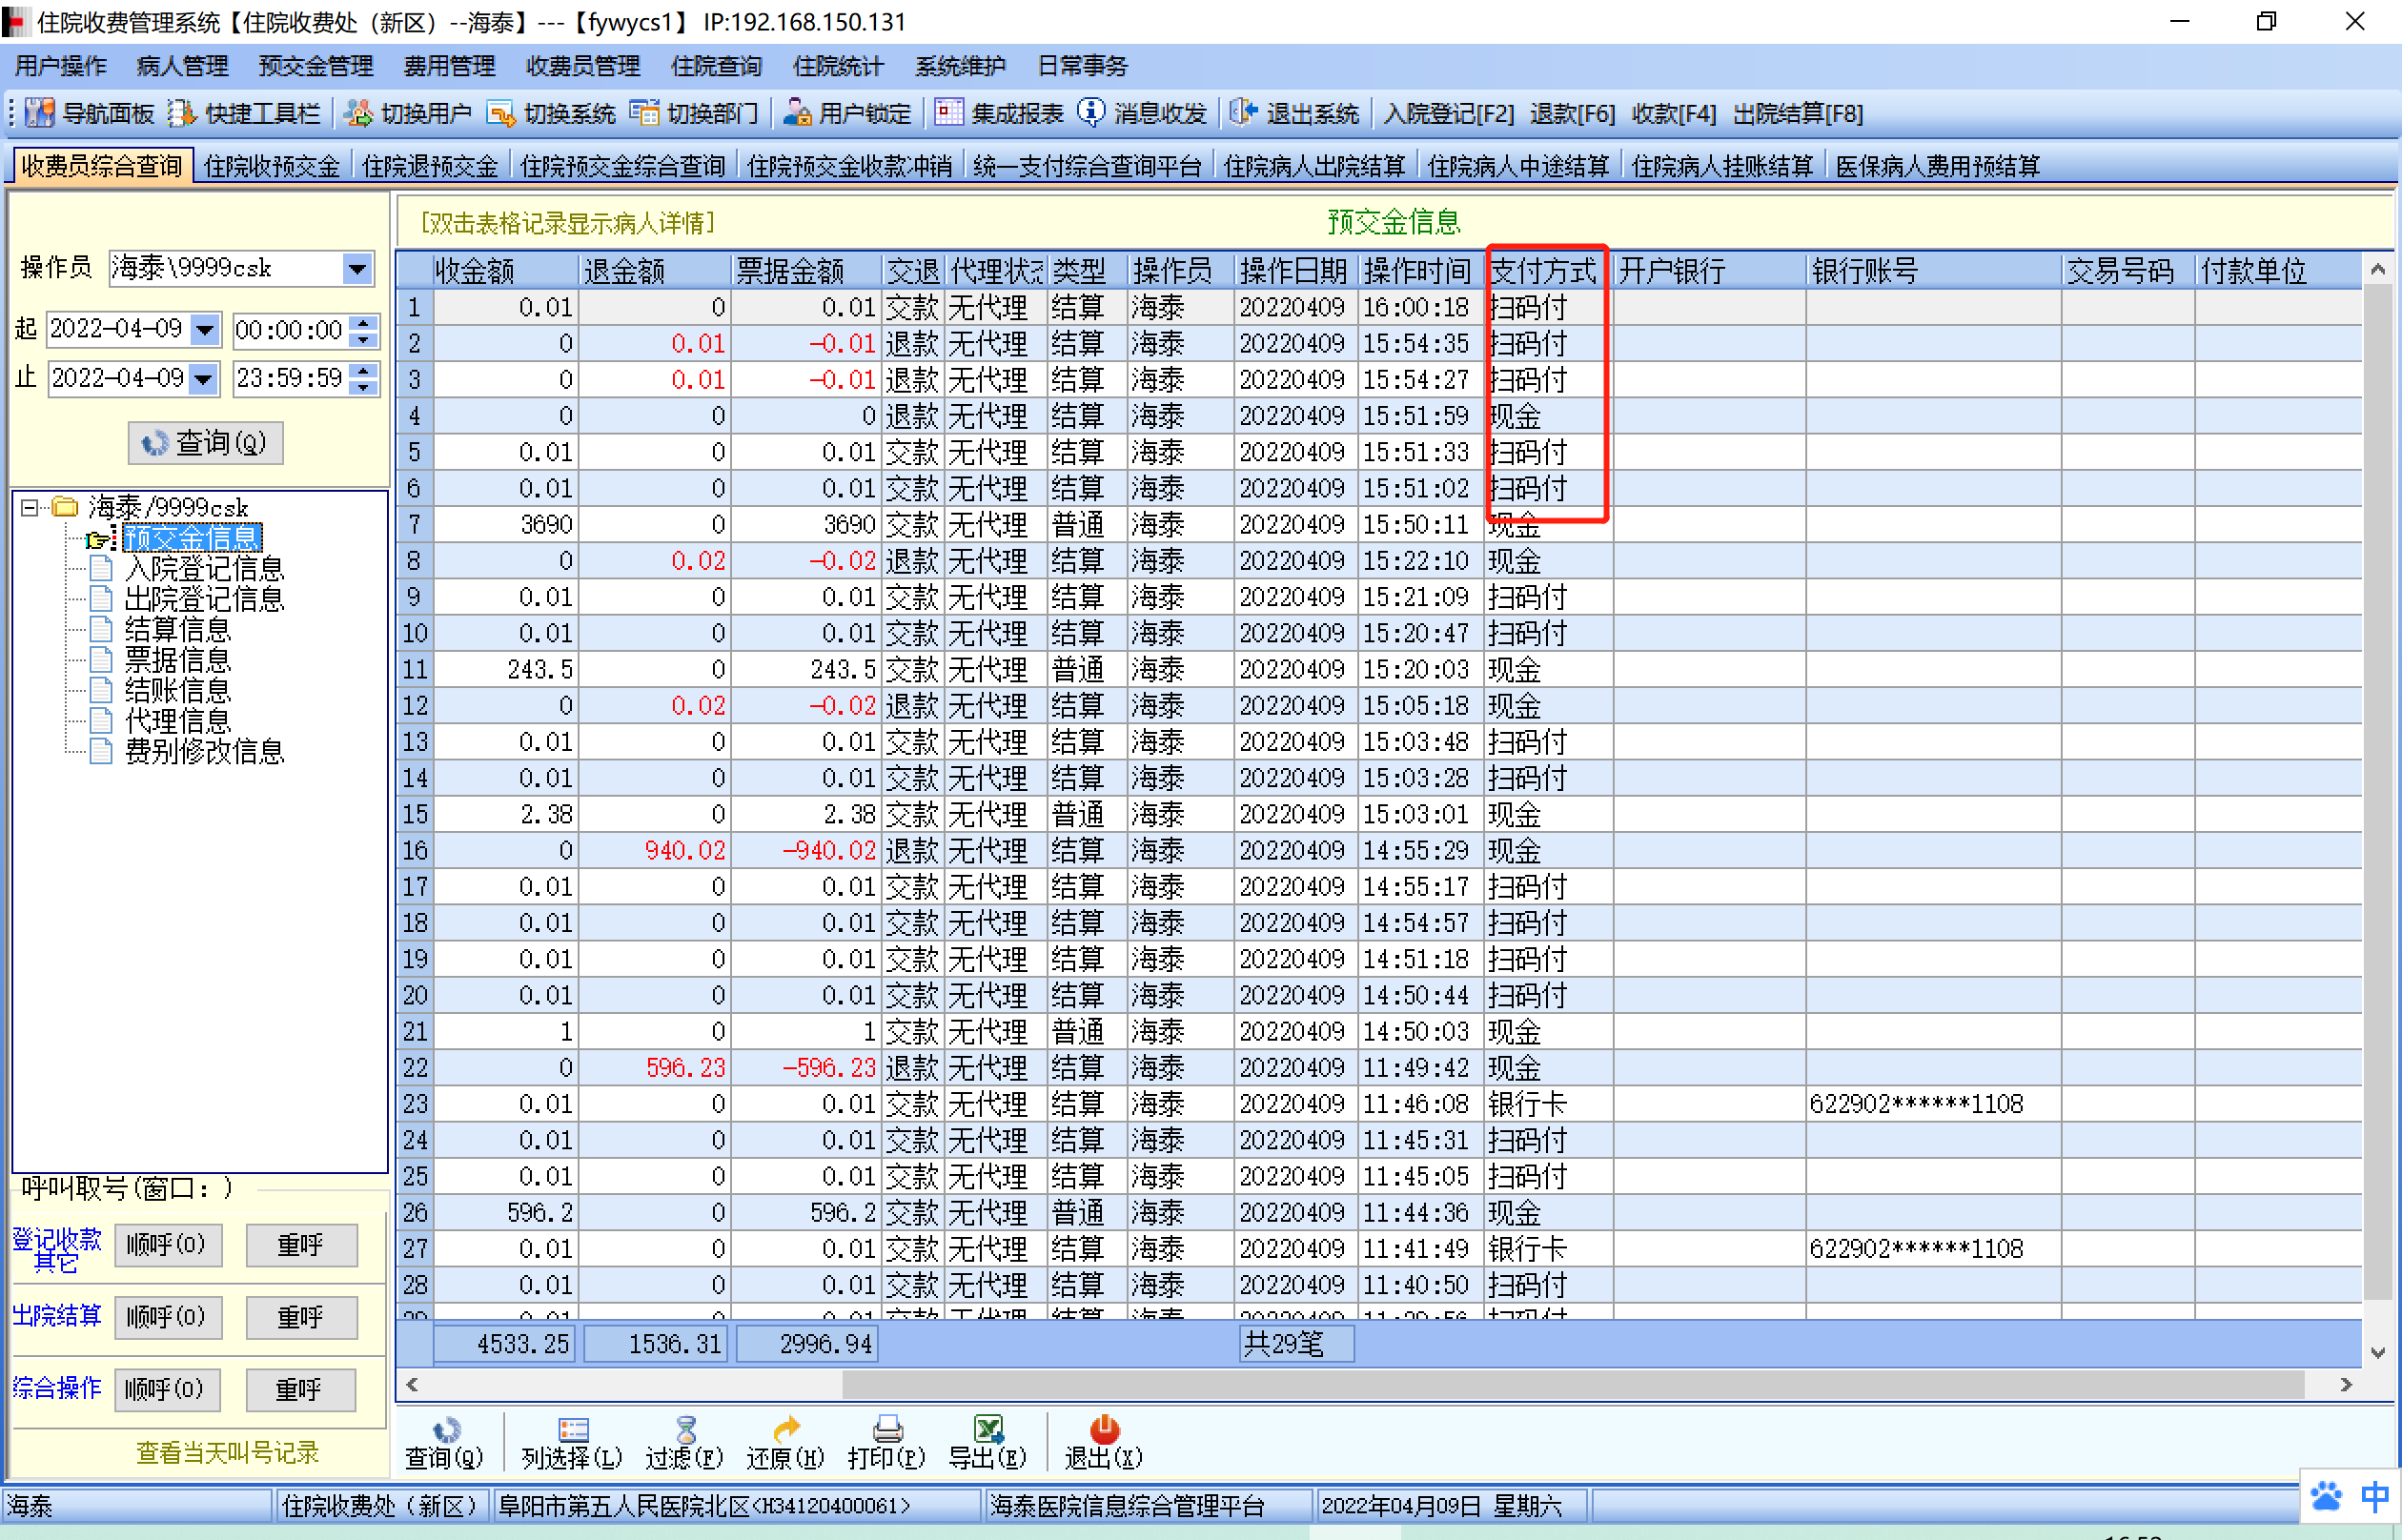The width and height of the screenshot is (2402, 1540).
Task: Select 结算信息 in the tree
Action: [x=177, y=630]
